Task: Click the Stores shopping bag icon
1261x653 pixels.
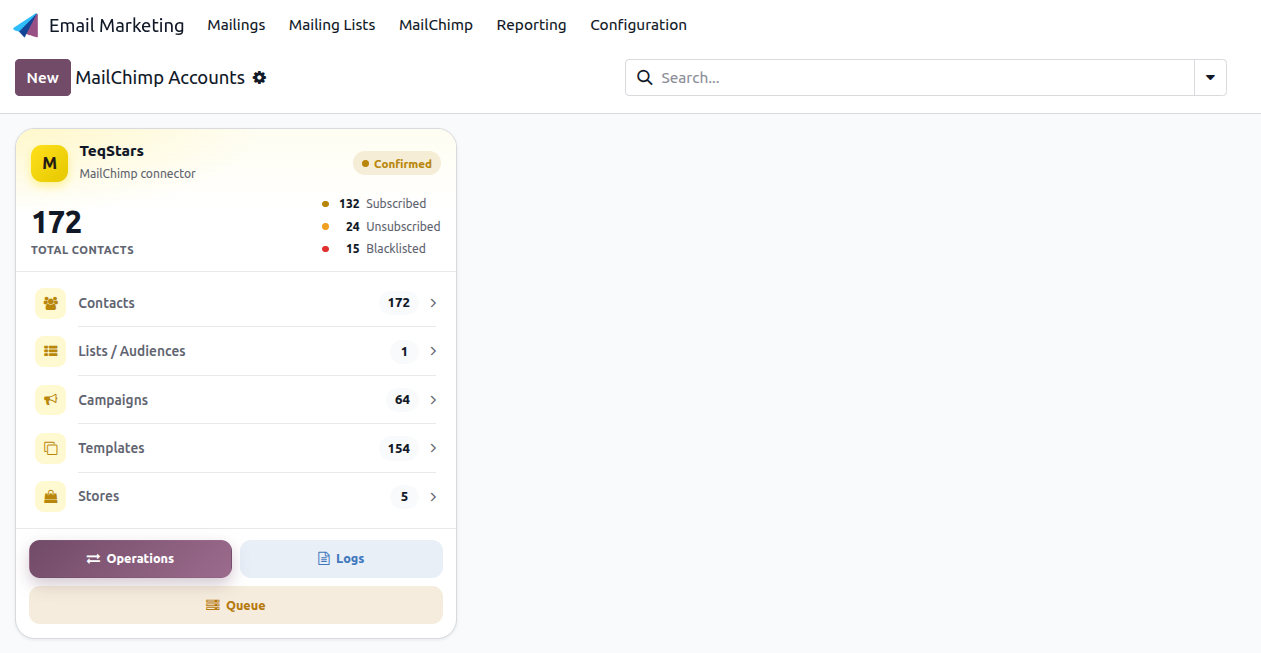Action: coord(51,496)
